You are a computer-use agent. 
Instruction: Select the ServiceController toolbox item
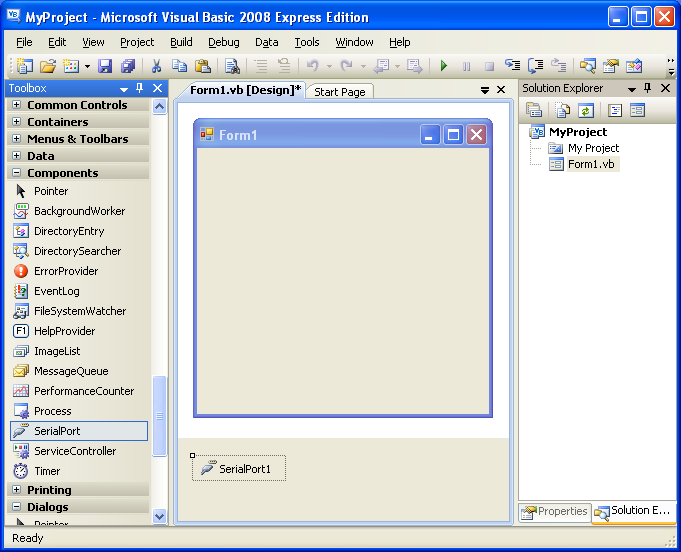(79, 451)
